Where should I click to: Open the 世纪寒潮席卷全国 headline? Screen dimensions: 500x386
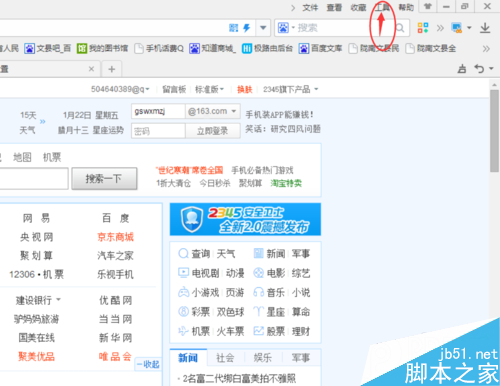pyautogui.click(x=189, y=170)
